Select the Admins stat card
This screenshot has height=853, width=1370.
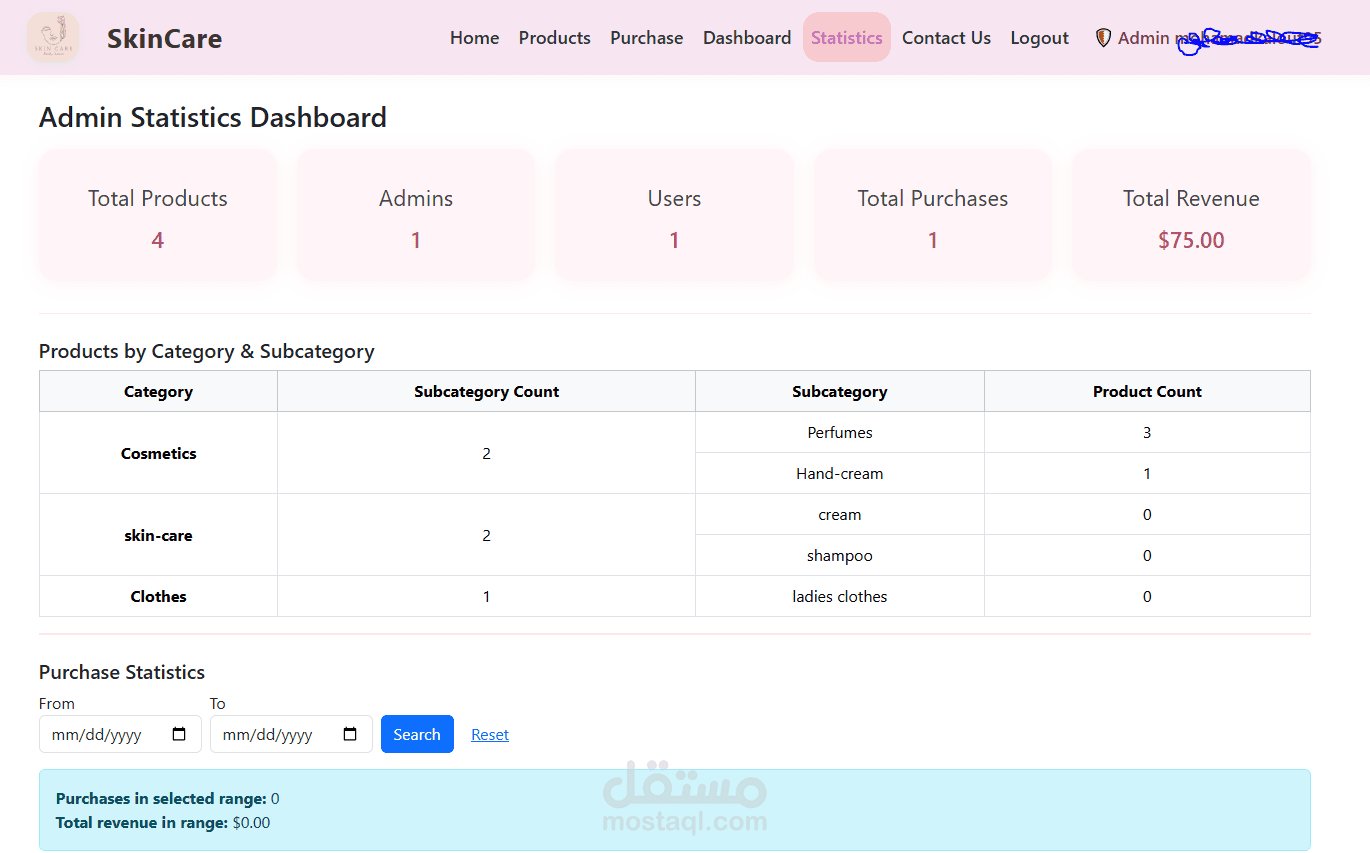[x=416, y=215]
